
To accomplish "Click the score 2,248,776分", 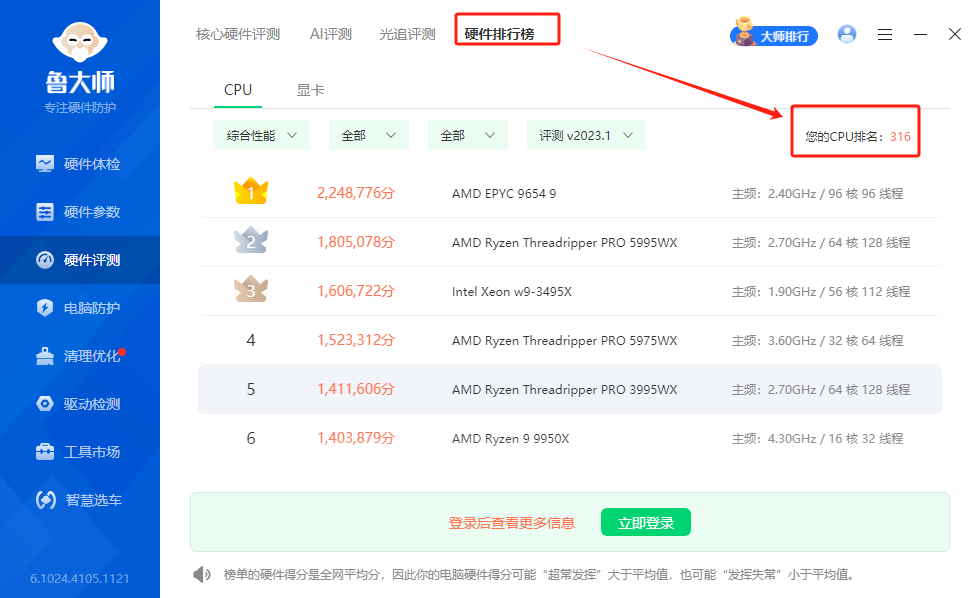I will 356,193.
